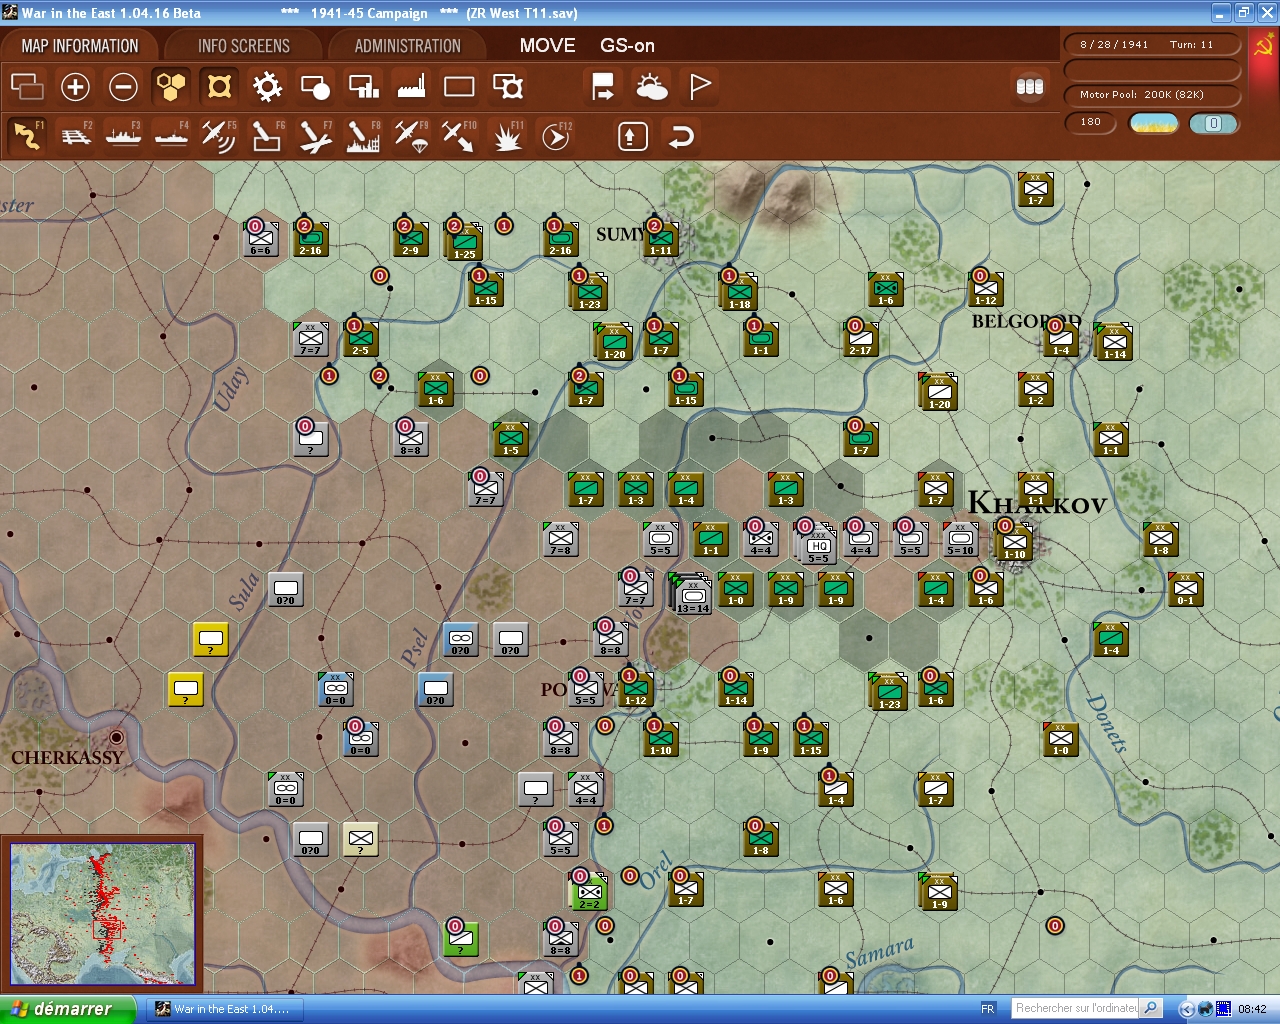Select the F1 move mode
Image resolution: width=1280 pixels, height=1024 pixels.
coord(27,136)
